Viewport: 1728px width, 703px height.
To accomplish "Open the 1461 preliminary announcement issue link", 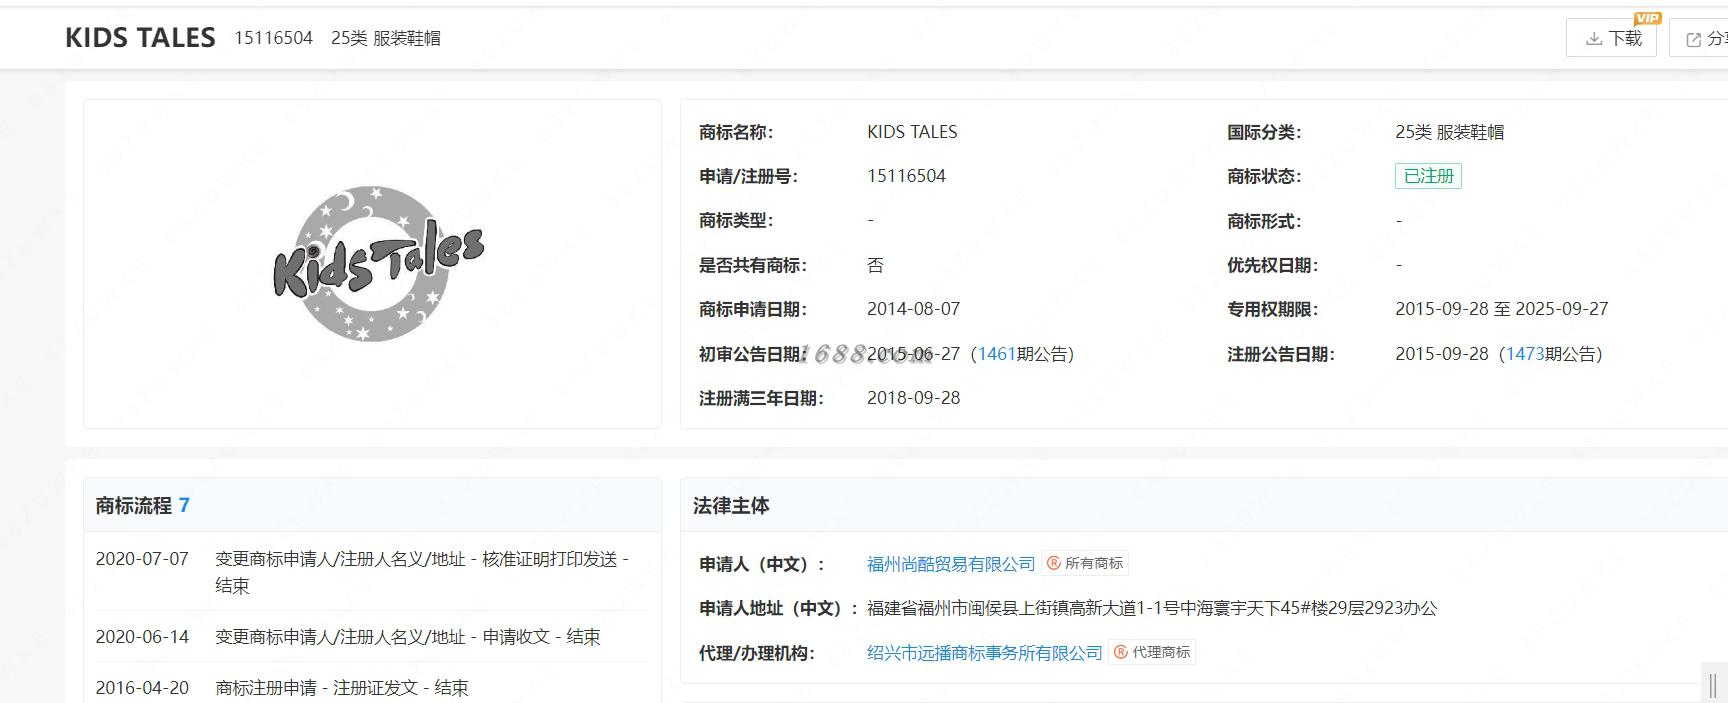I will pos(996,354).
